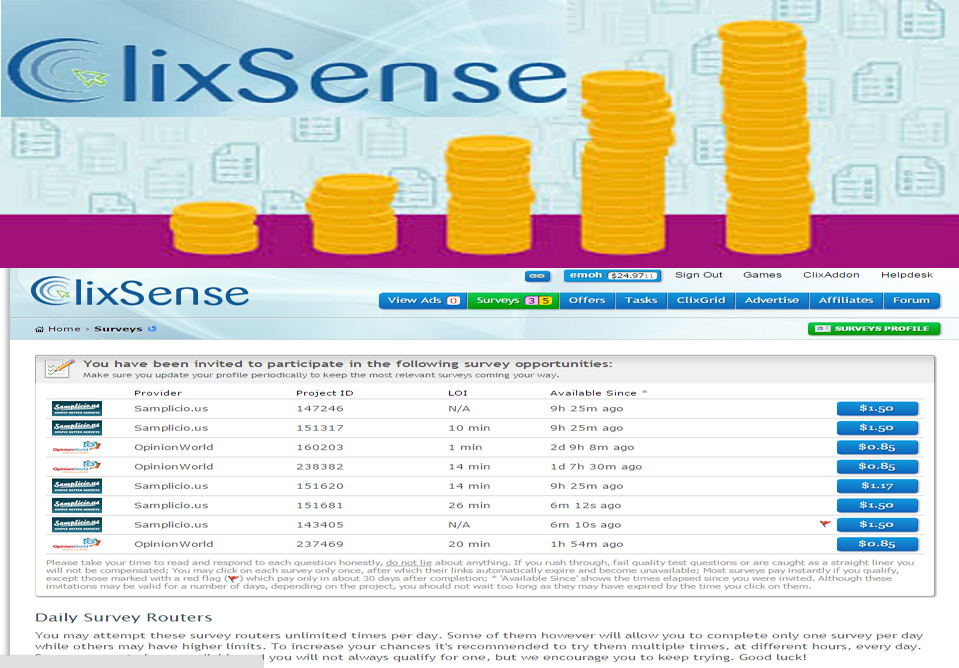This screenshot has height=668, width=959.
Task: Start survey 238382 paying $0.85
Action: [877, 467]
